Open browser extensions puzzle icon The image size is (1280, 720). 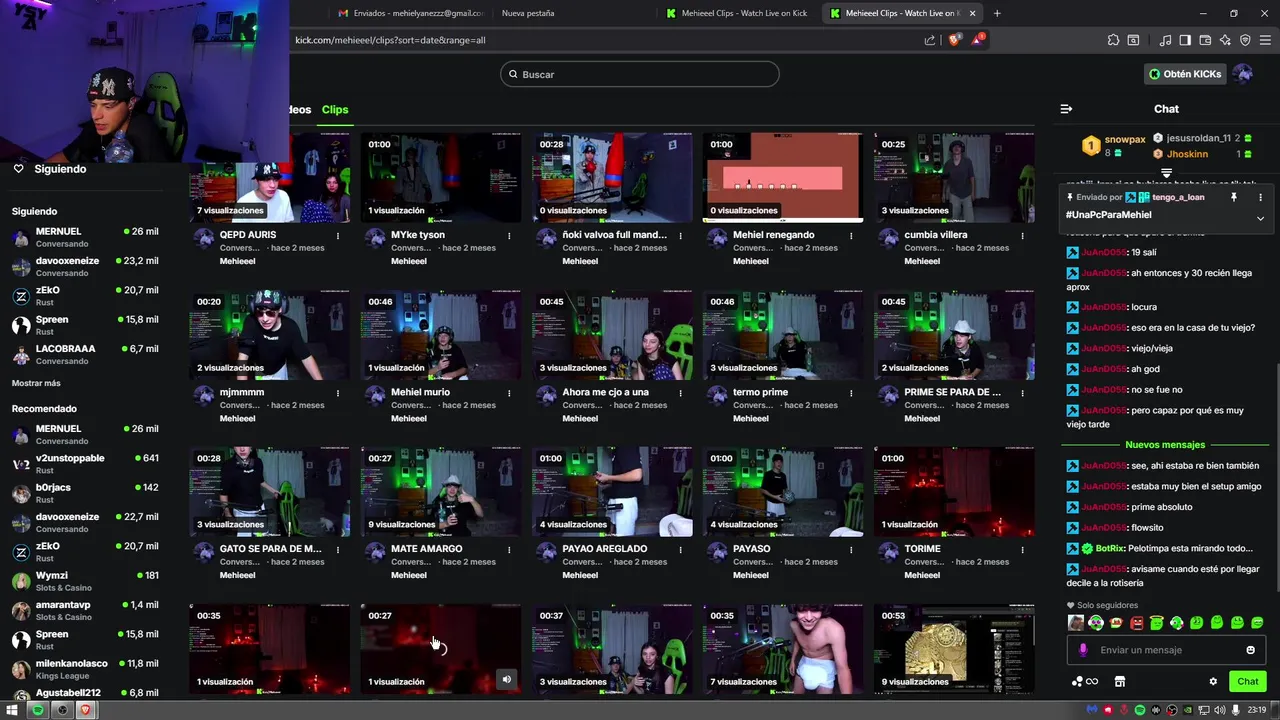point(1113,40)
